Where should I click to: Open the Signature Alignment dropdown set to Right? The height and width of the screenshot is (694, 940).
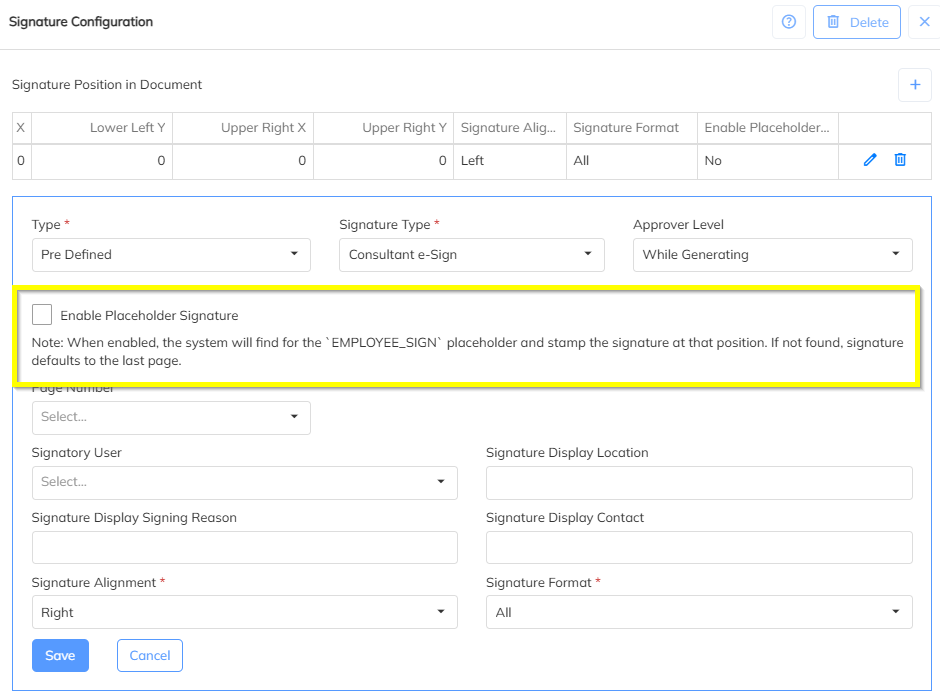click(x=244, y=612)
